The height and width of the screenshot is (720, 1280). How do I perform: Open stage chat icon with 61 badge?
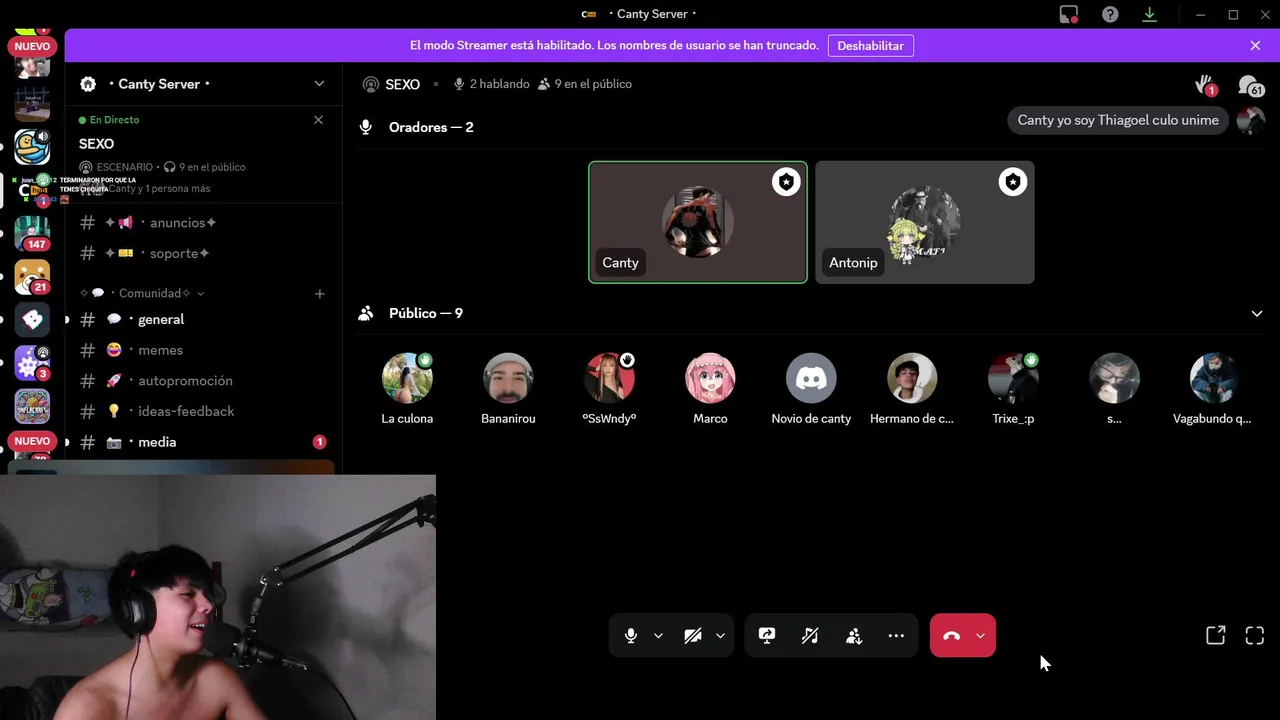tap(1249, 86)
